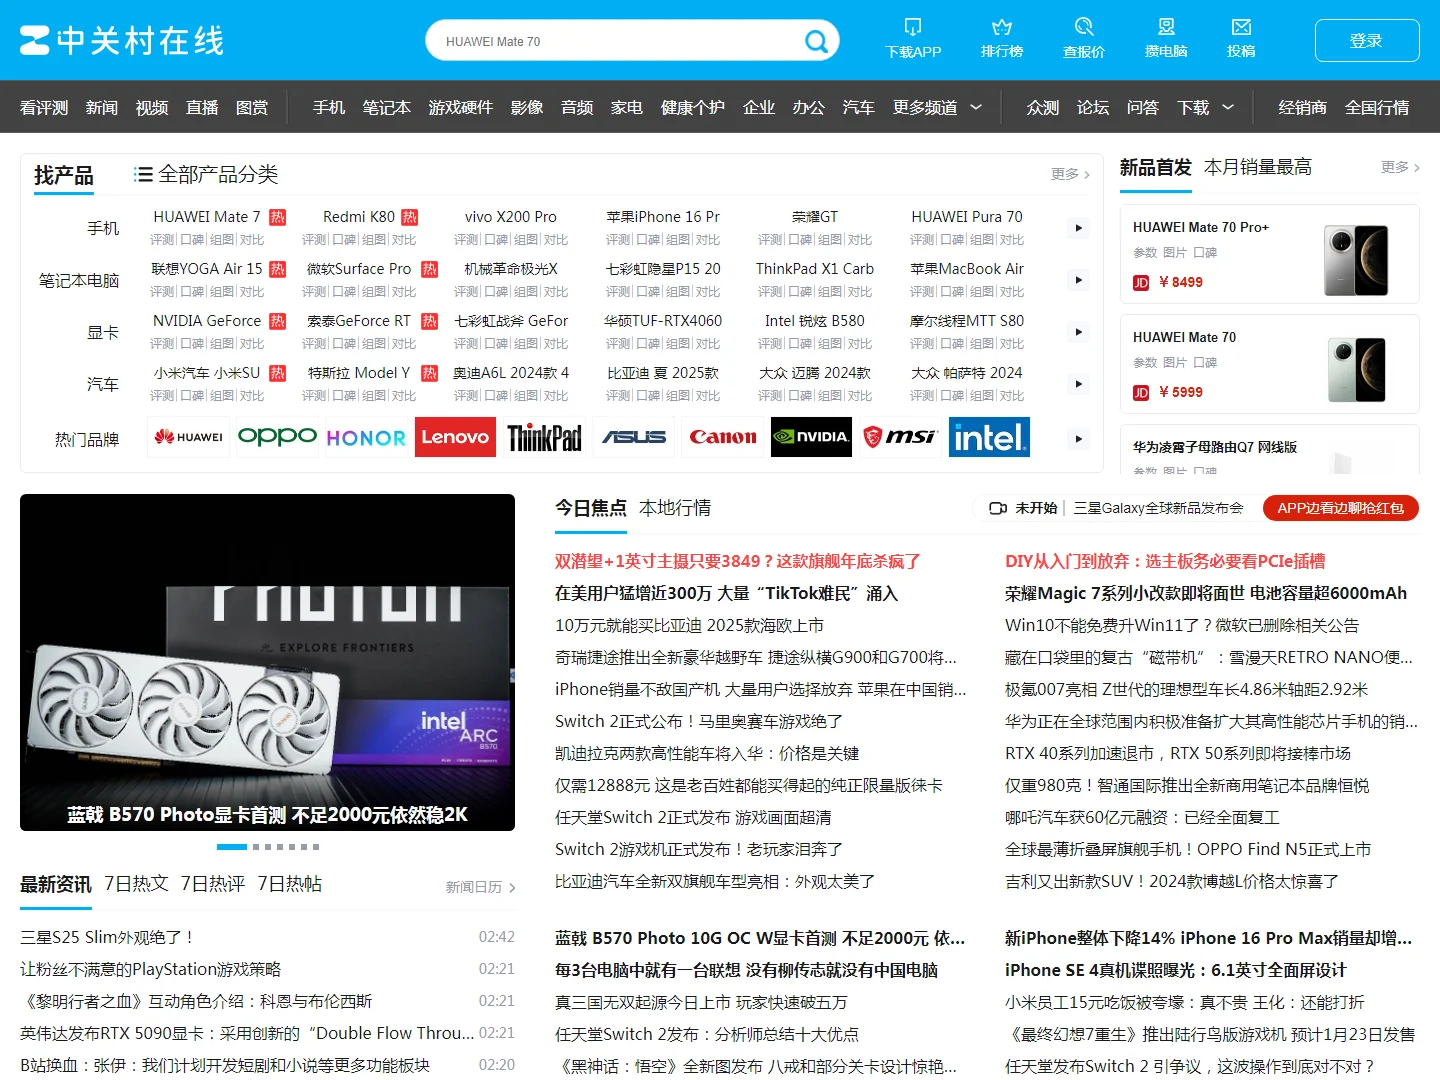
Task: Expand the 显卡 row arrow
Action: 1078,332
